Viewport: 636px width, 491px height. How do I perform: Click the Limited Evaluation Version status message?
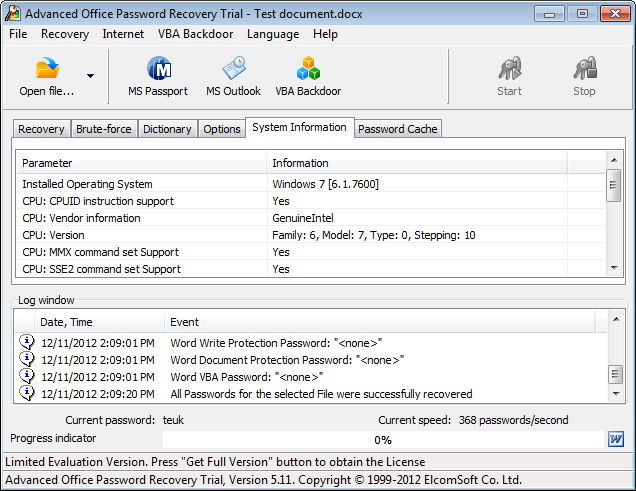tap(215, 462)
